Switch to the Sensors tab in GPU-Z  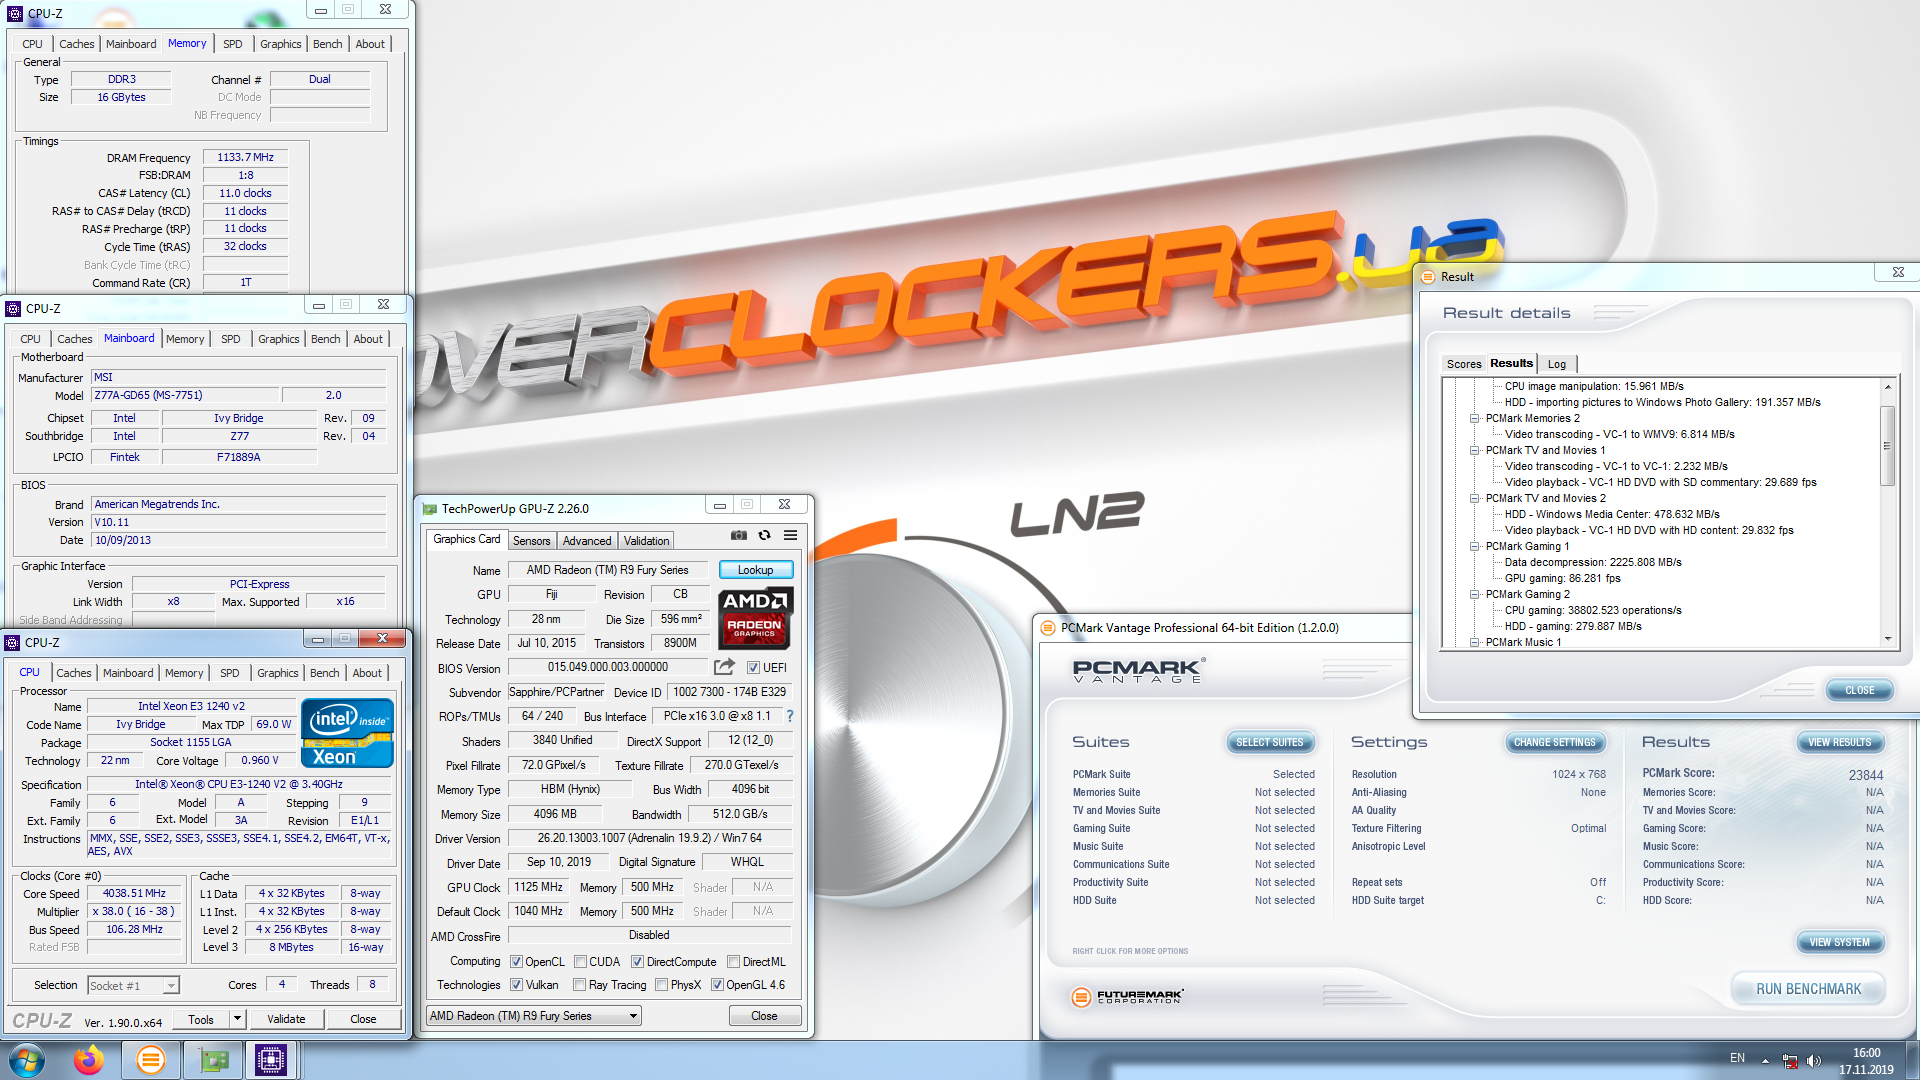coord(531,541)
